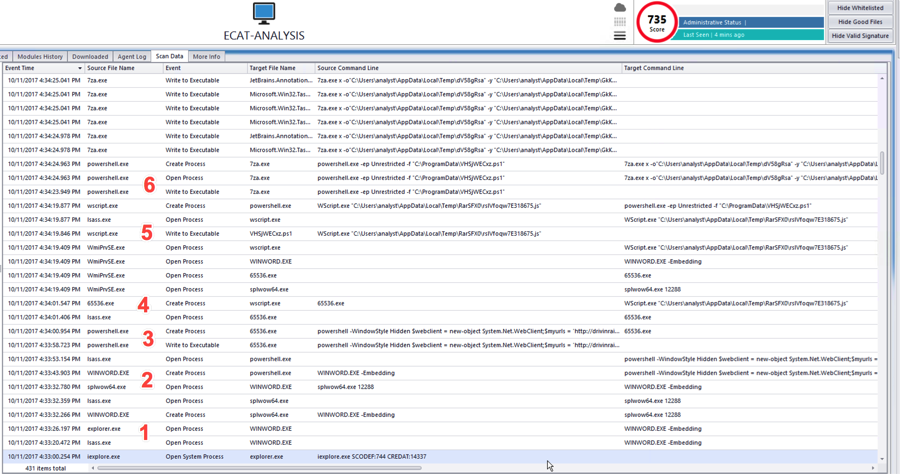900x474 pixels.
Task: Open the Event Time sort dropdown arrow
Action: pos(80,69)
